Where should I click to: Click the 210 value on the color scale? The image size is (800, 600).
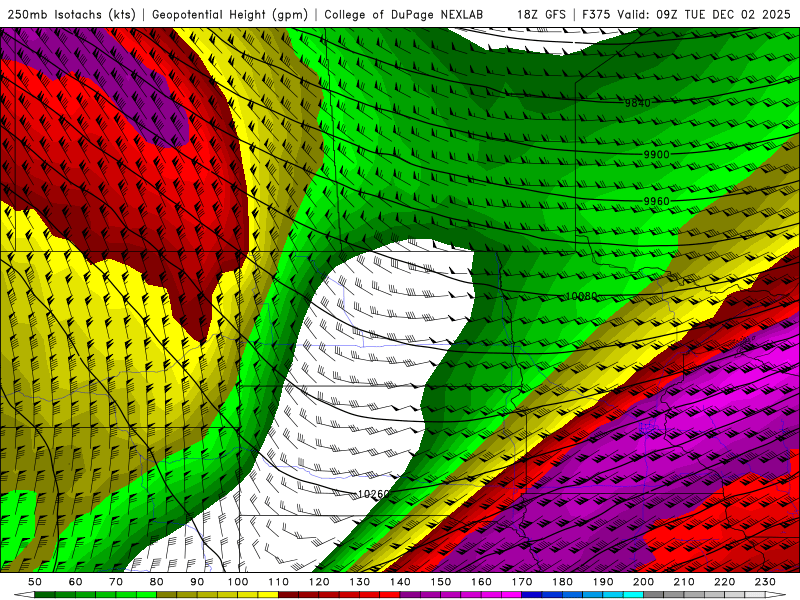coord(684,582)
